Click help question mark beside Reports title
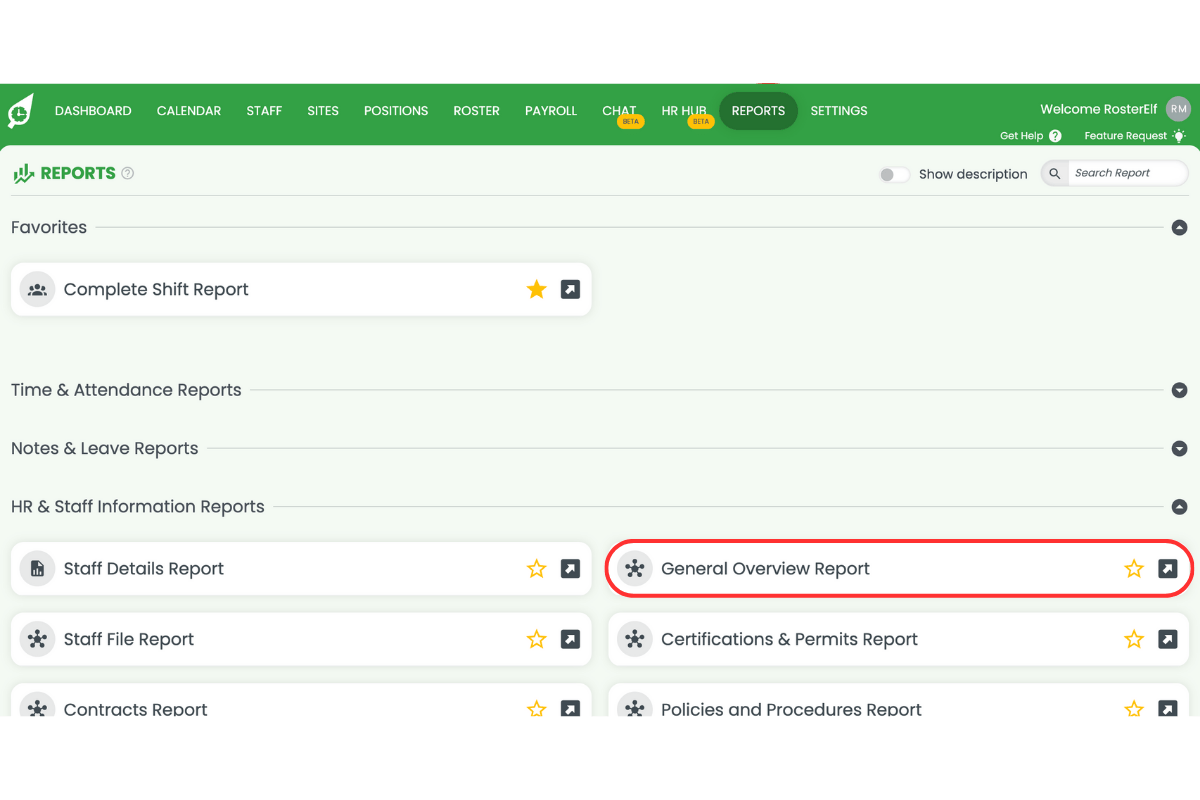1200x800 pixels. coord(128,173)
